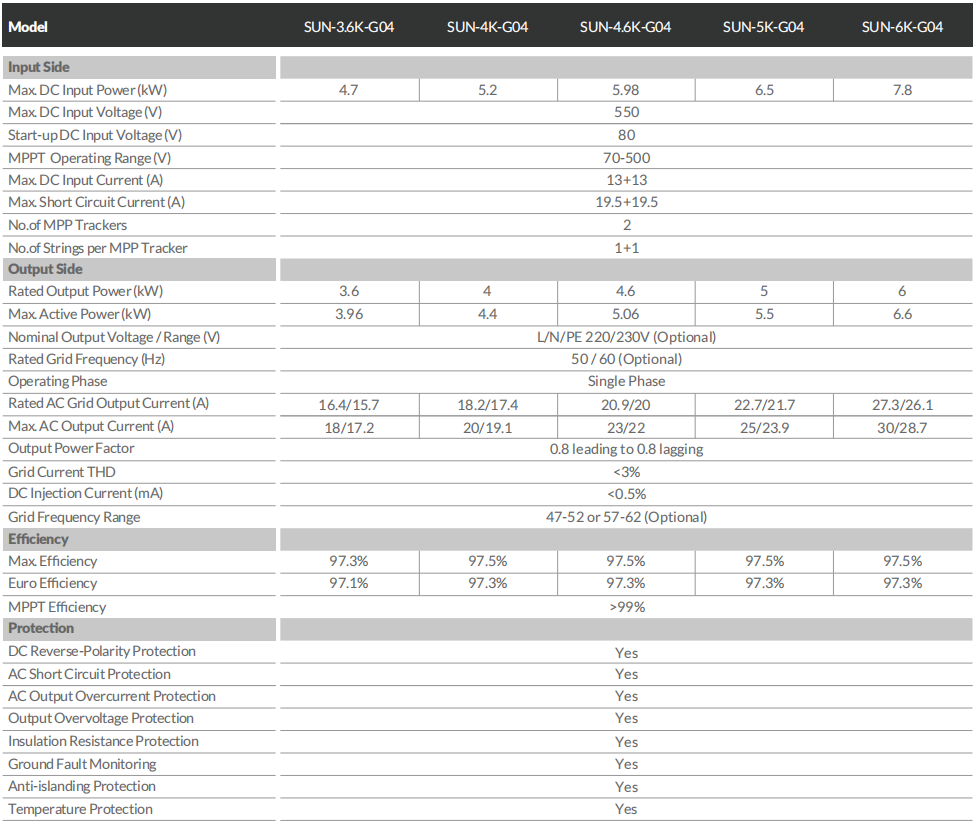Image resolution: width=976 pixels, height=824 pixels.
Task: Click the "Max. DC Input Power (kW)" label
Action: (88, 90)
